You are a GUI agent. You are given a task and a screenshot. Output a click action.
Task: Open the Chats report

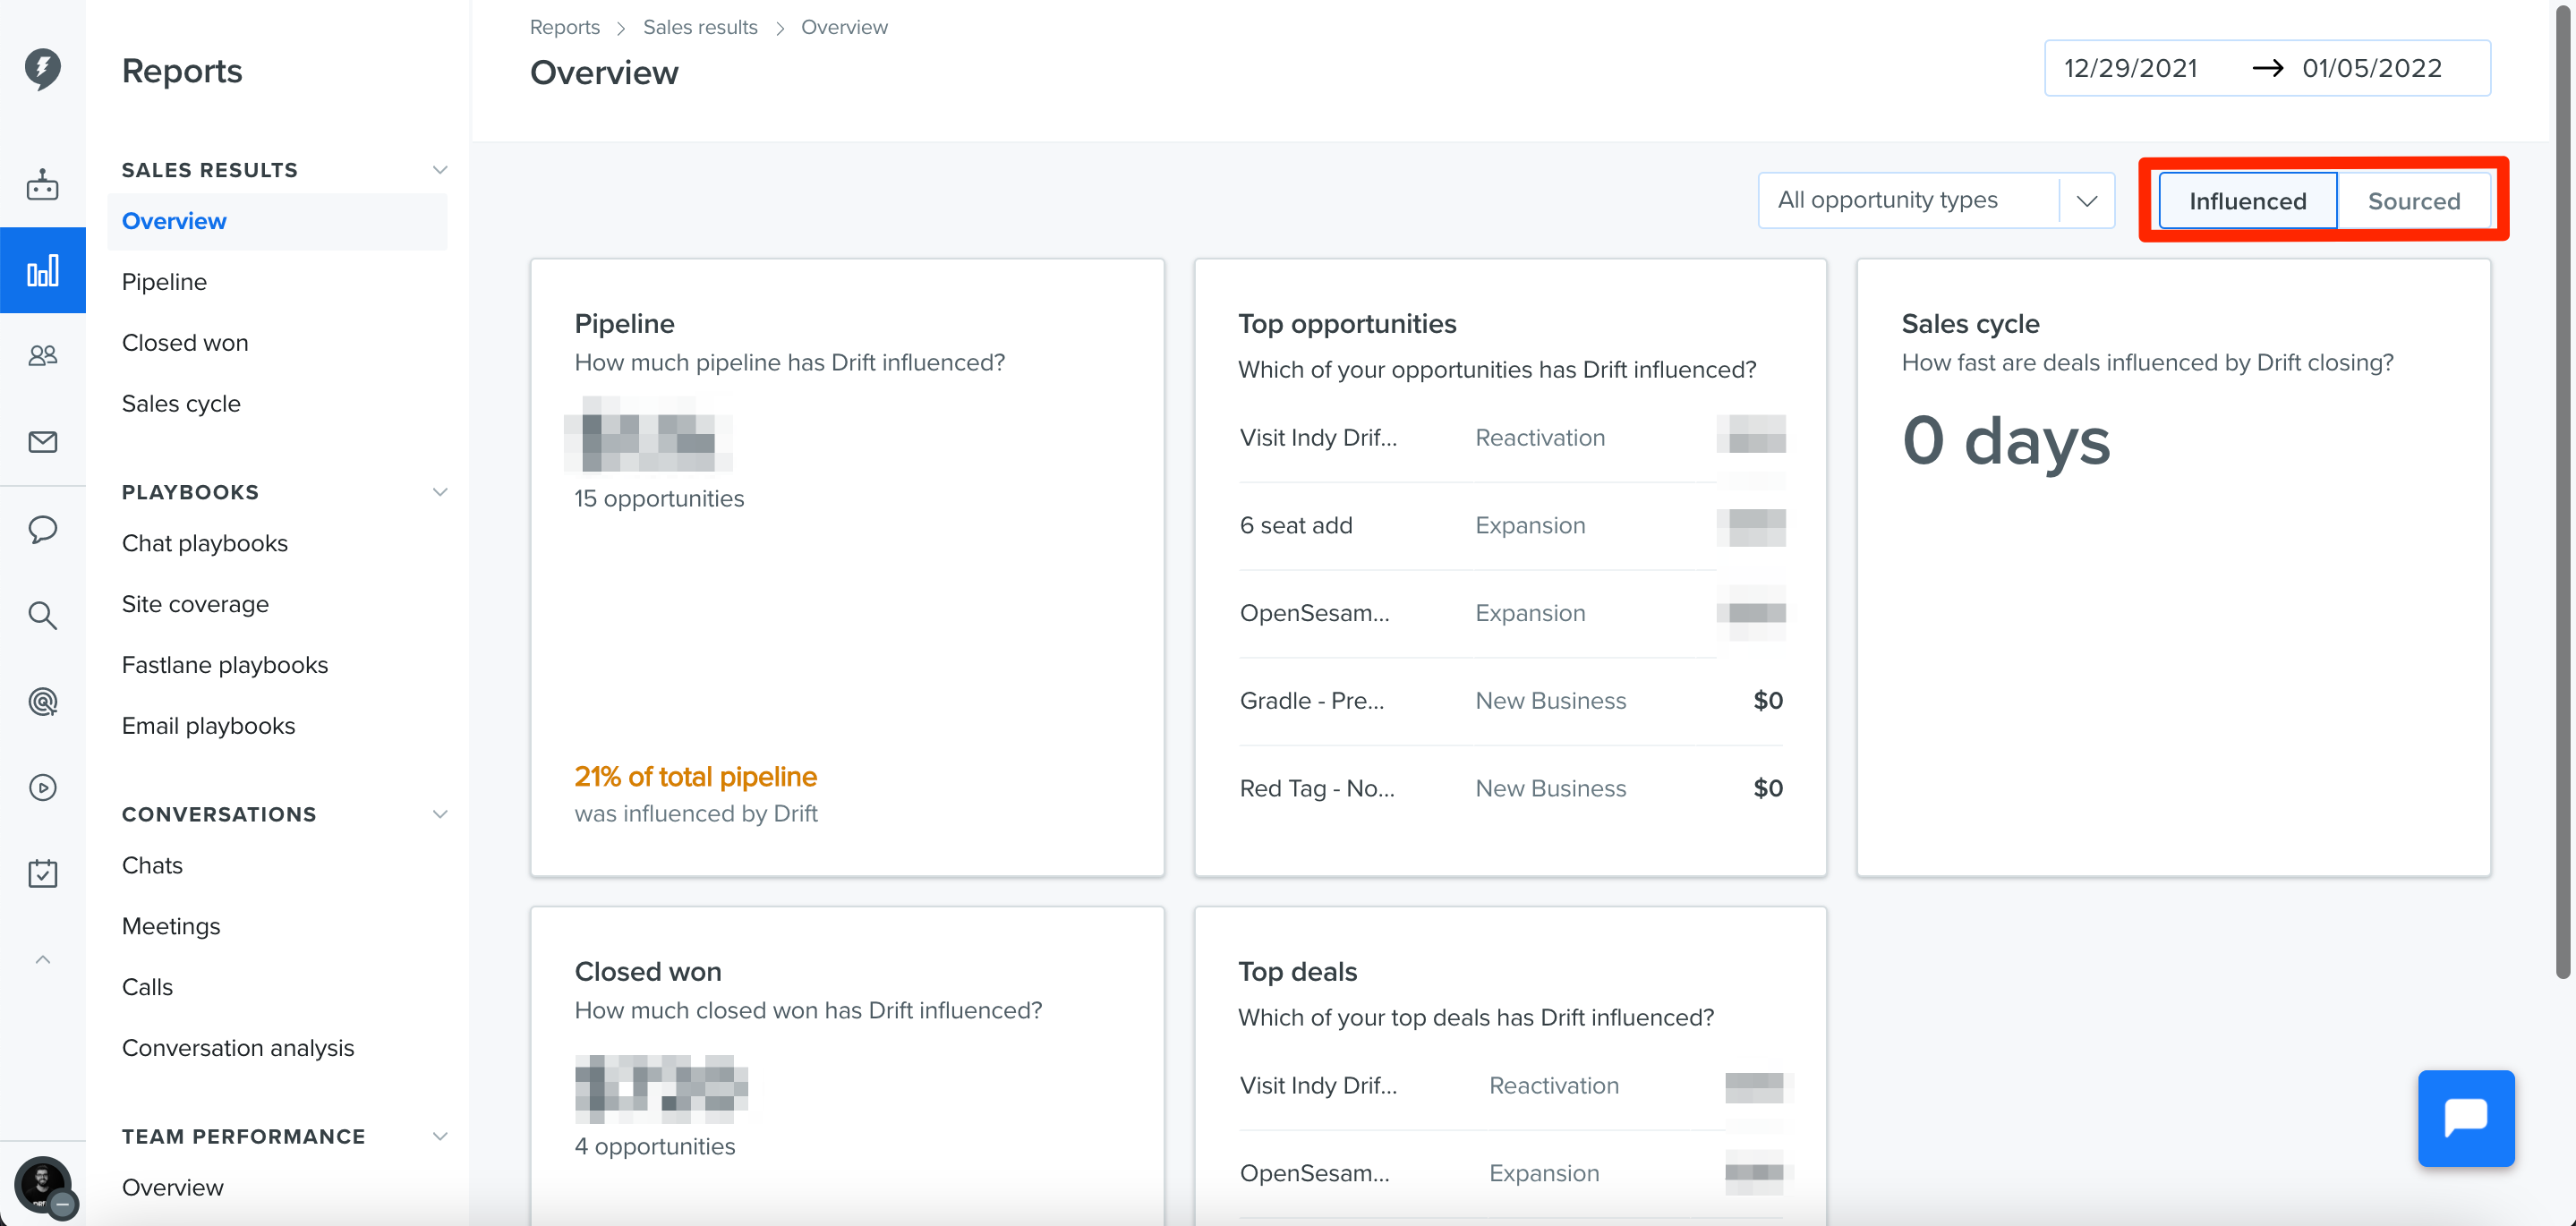point(152,865)
